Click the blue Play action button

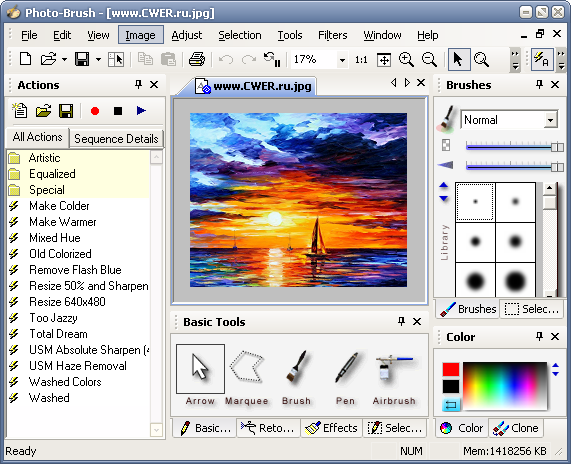tap(141, 111)
